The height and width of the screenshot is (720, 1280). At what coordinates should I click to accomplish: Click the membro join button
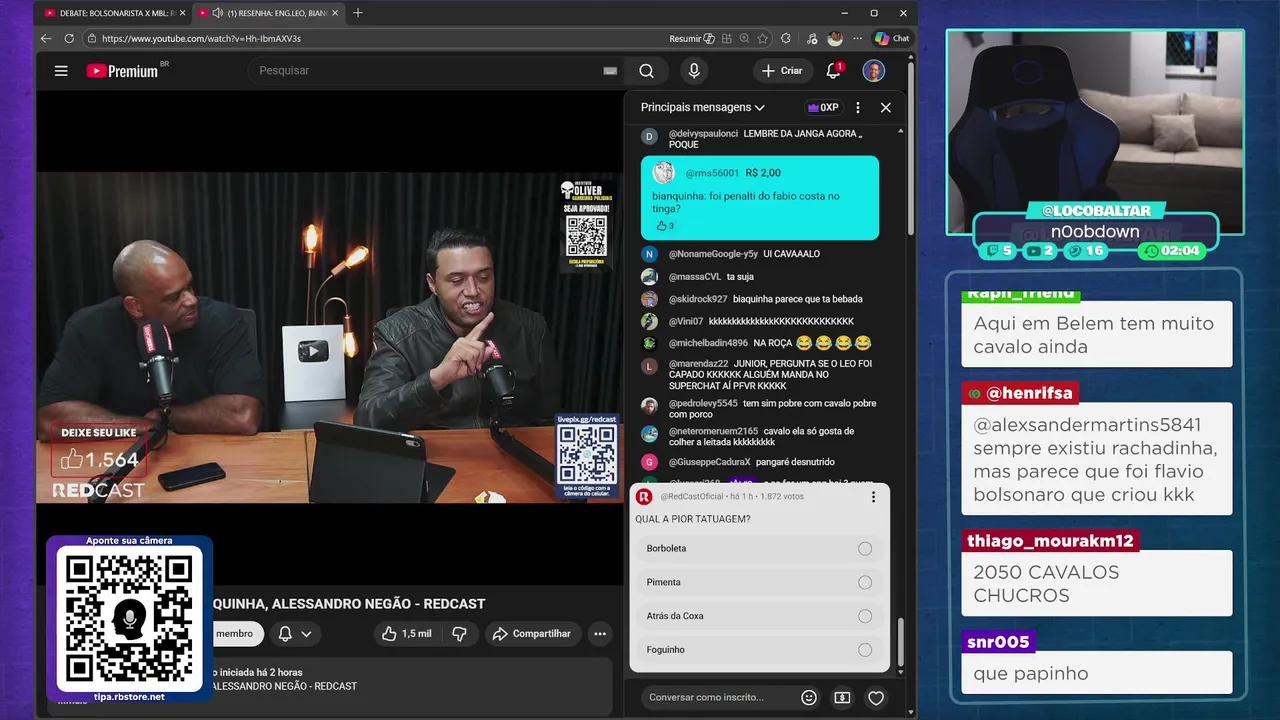tap(235, 634)
